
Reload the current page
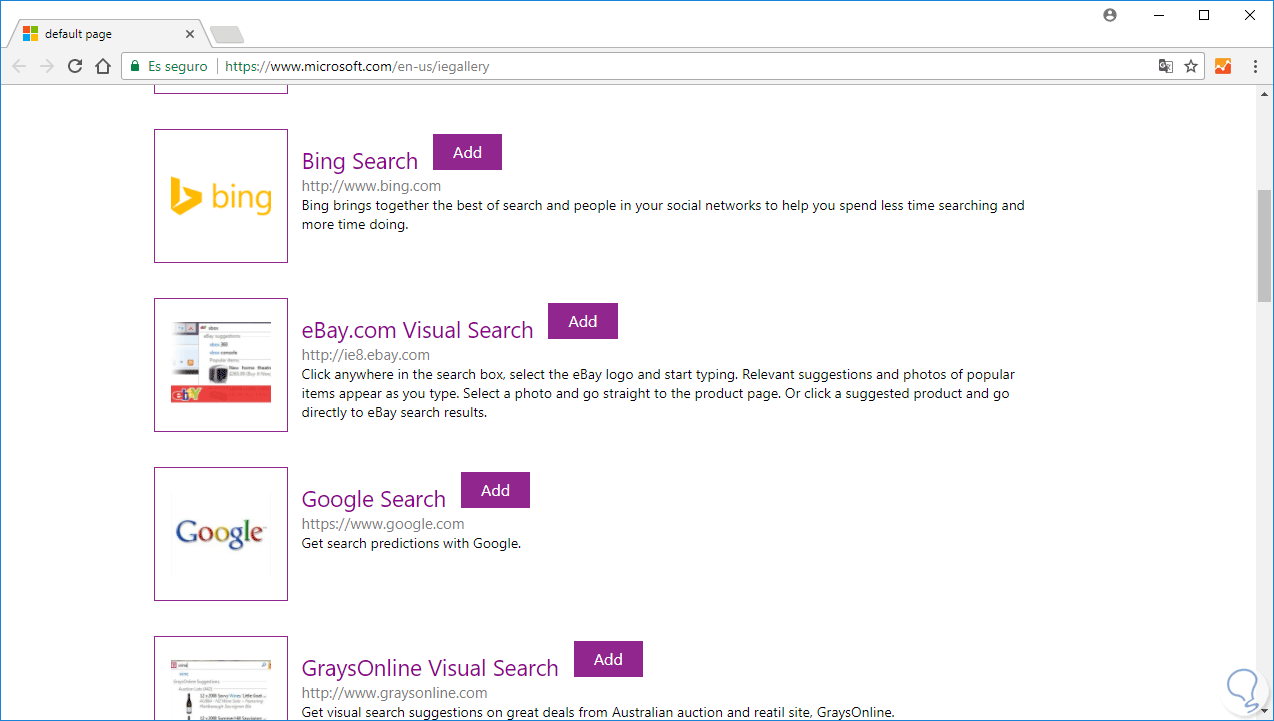pyautogui.click(x=74, y=66)
